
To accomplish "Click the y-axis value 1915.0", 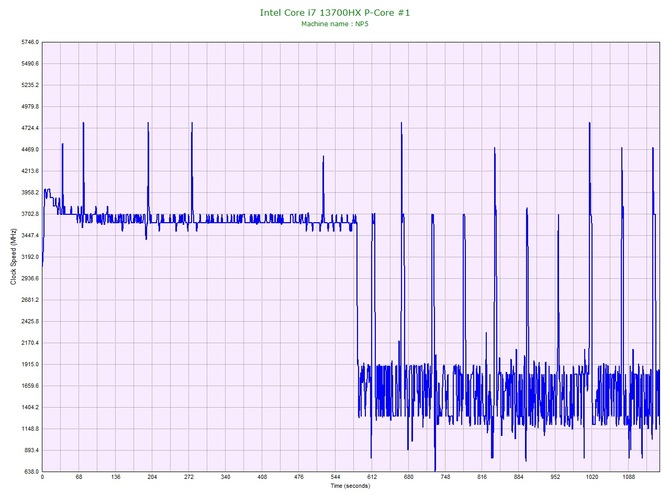I will click(30, 365).
